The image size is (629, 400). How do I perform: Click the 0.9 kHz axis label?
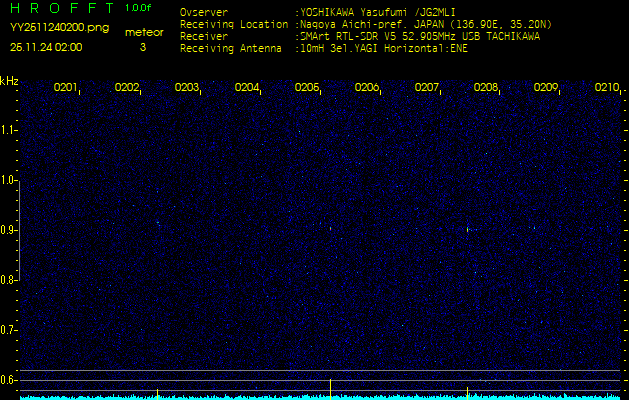click(7, 230)
